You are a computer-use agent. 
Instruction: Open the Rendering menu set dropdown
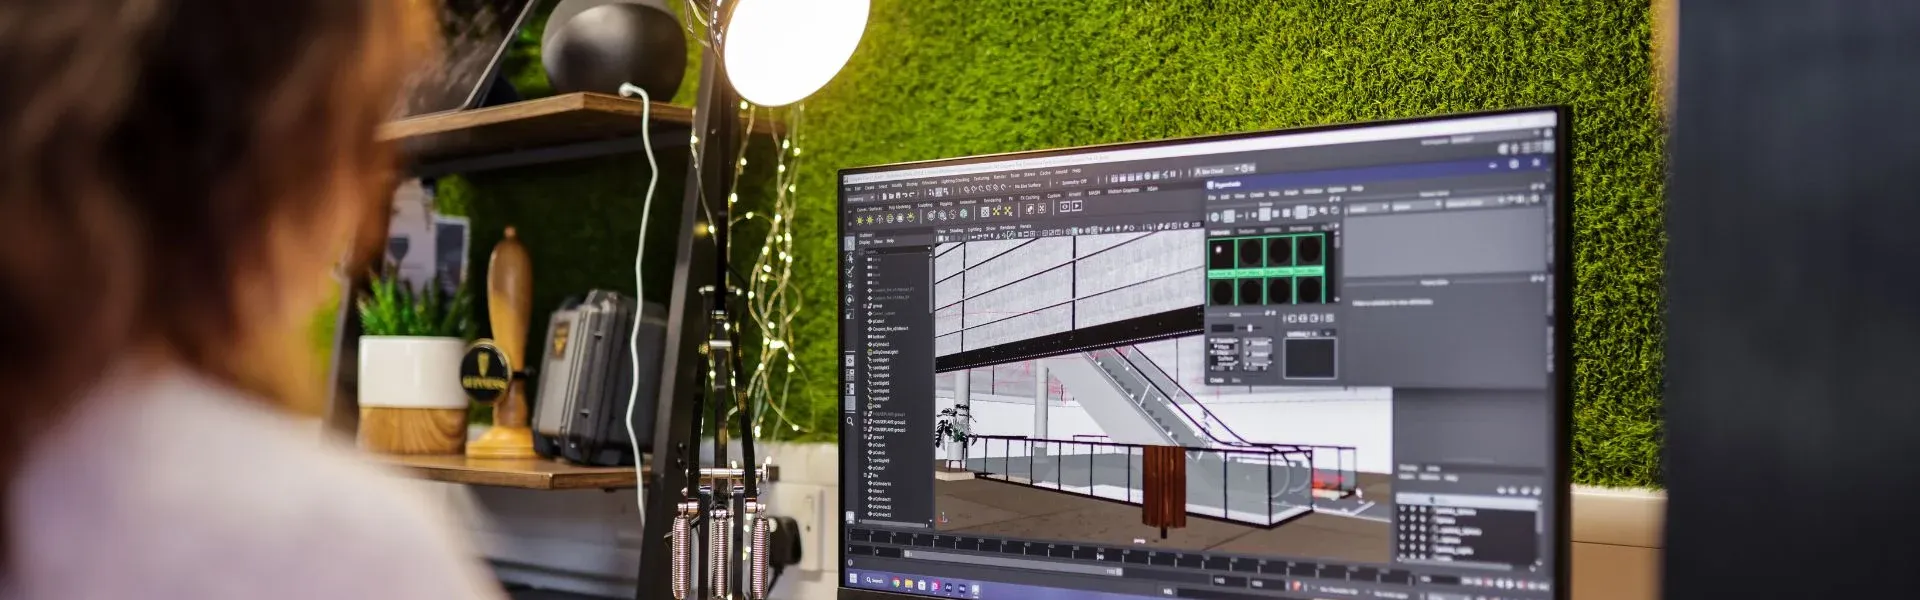(x=861, y=198)
